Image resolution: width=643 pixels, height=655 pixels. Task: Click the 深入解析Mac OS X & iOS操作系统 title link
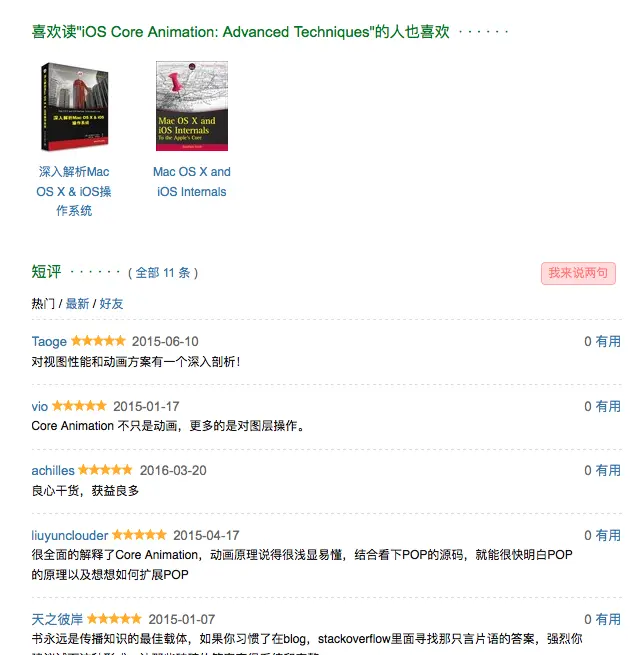74,191
